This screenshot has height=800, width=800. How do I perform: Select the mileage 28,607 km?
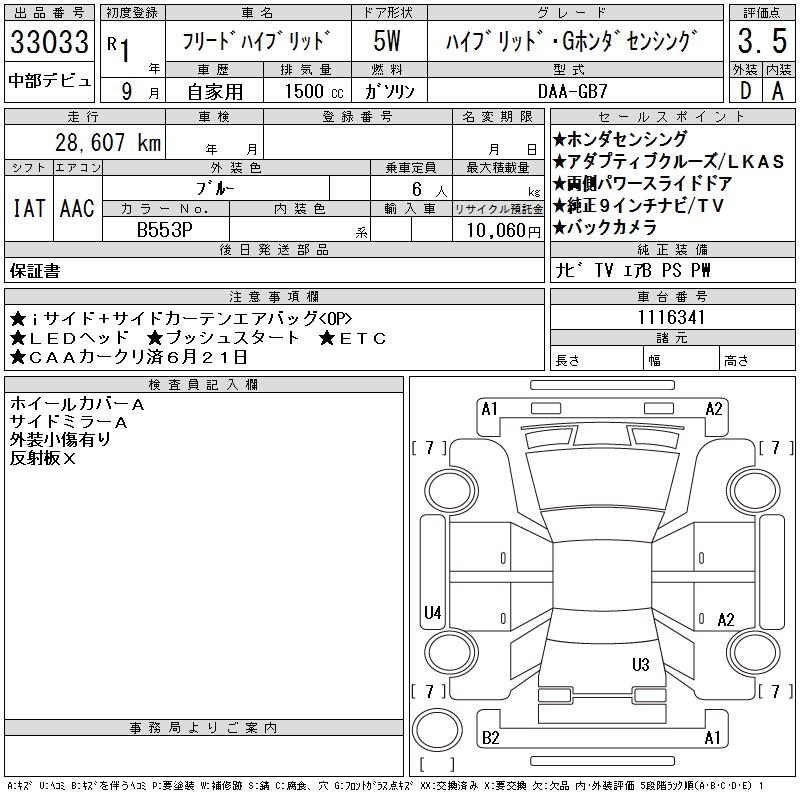click(x=108, y=142)
